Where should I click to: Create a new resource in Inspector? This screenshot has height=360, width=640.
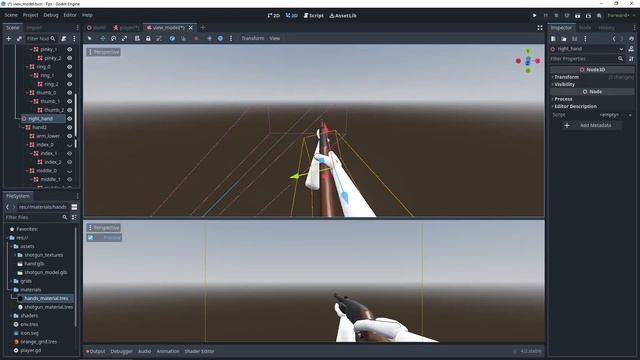tap(553, 39)
